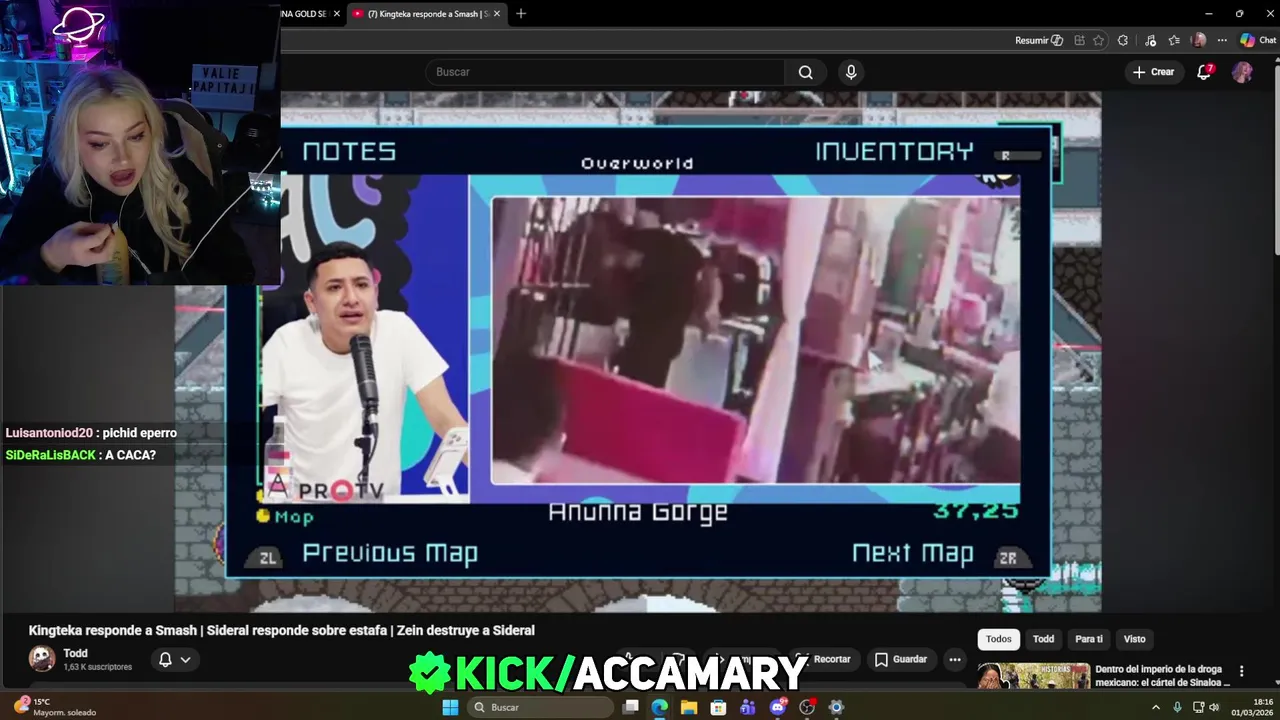Open Settings gear in taskbar

point(837,707)
